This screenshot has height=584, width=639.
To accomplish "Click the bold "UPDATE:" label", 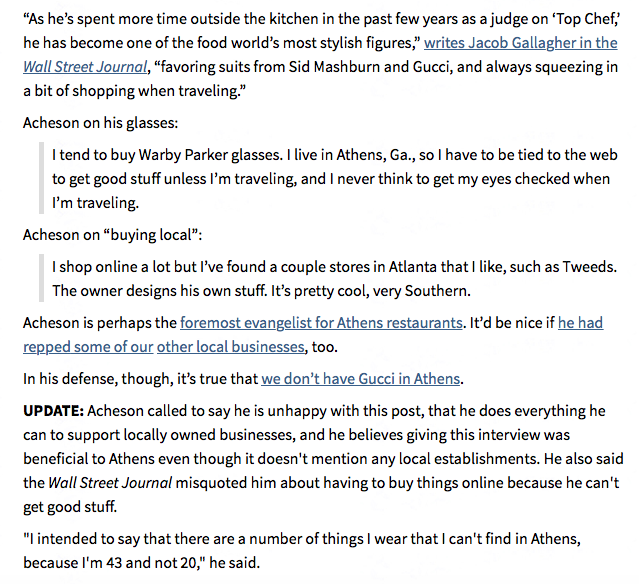I will (53, 411).
